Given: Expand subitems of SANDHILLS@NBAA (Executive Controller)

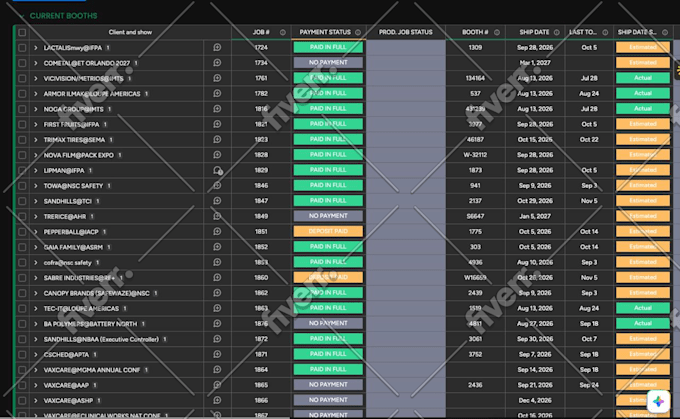Looking at the screenshot, I should (x=36, y=339).
